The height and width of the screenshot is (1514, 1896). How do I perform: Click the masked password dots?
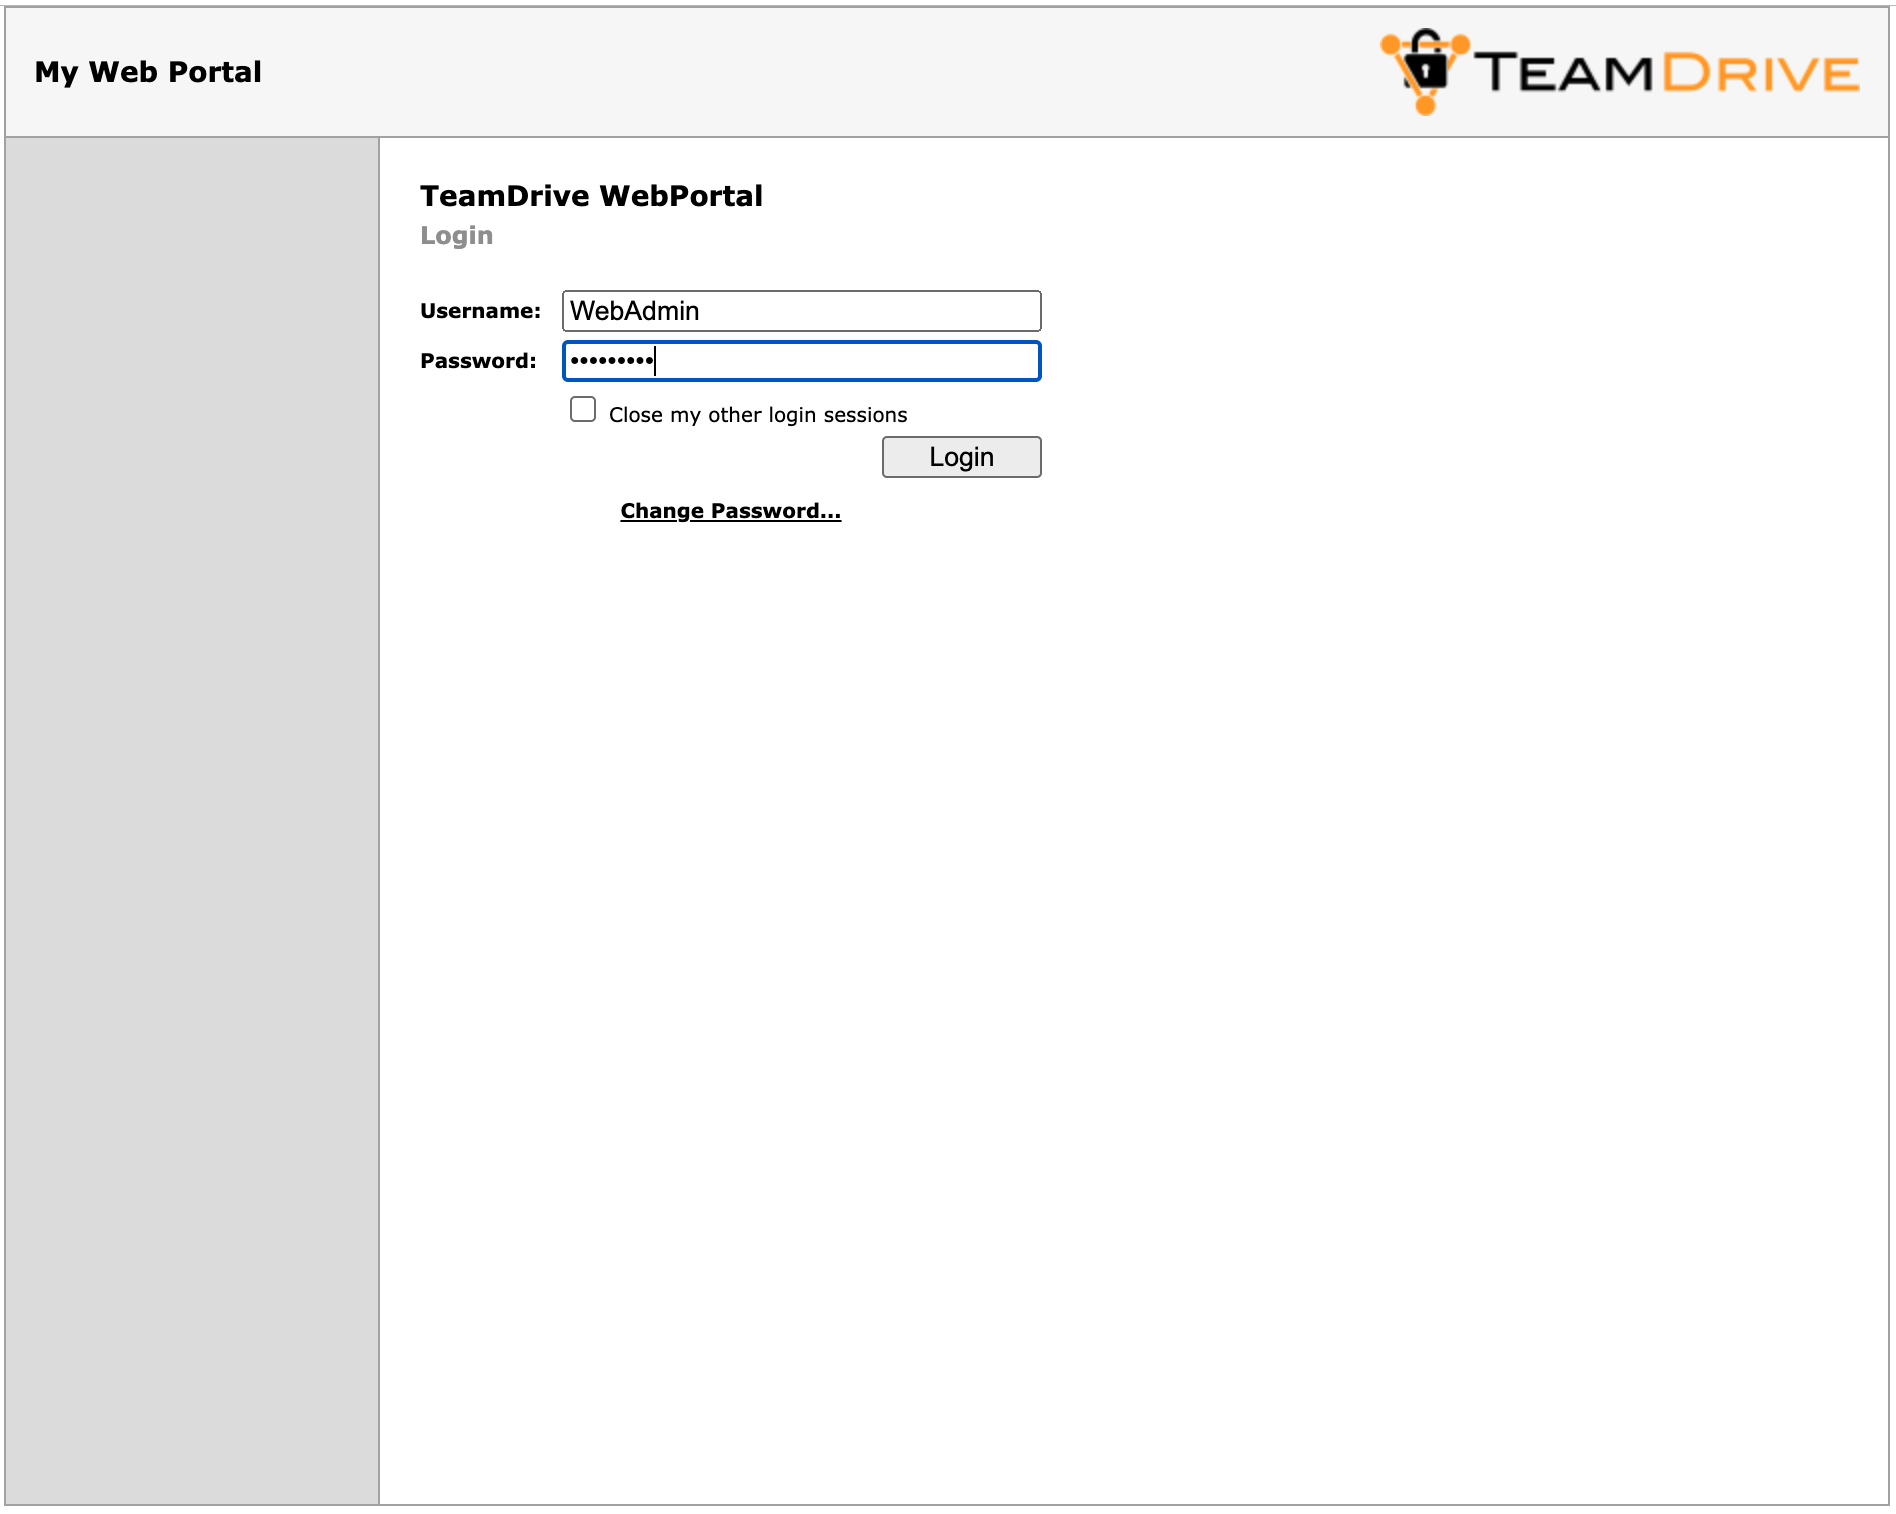click(611, 361)
